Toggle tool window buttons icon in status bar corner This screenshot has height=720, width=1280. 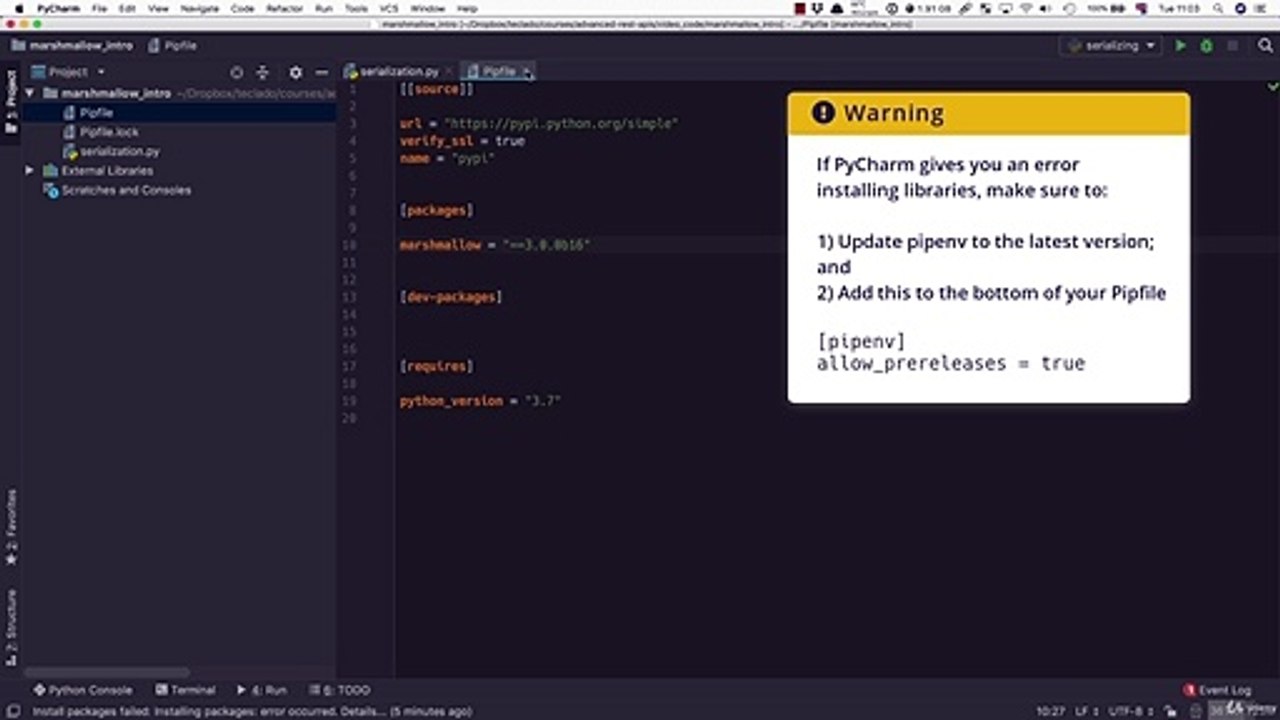tap(13, 711)
